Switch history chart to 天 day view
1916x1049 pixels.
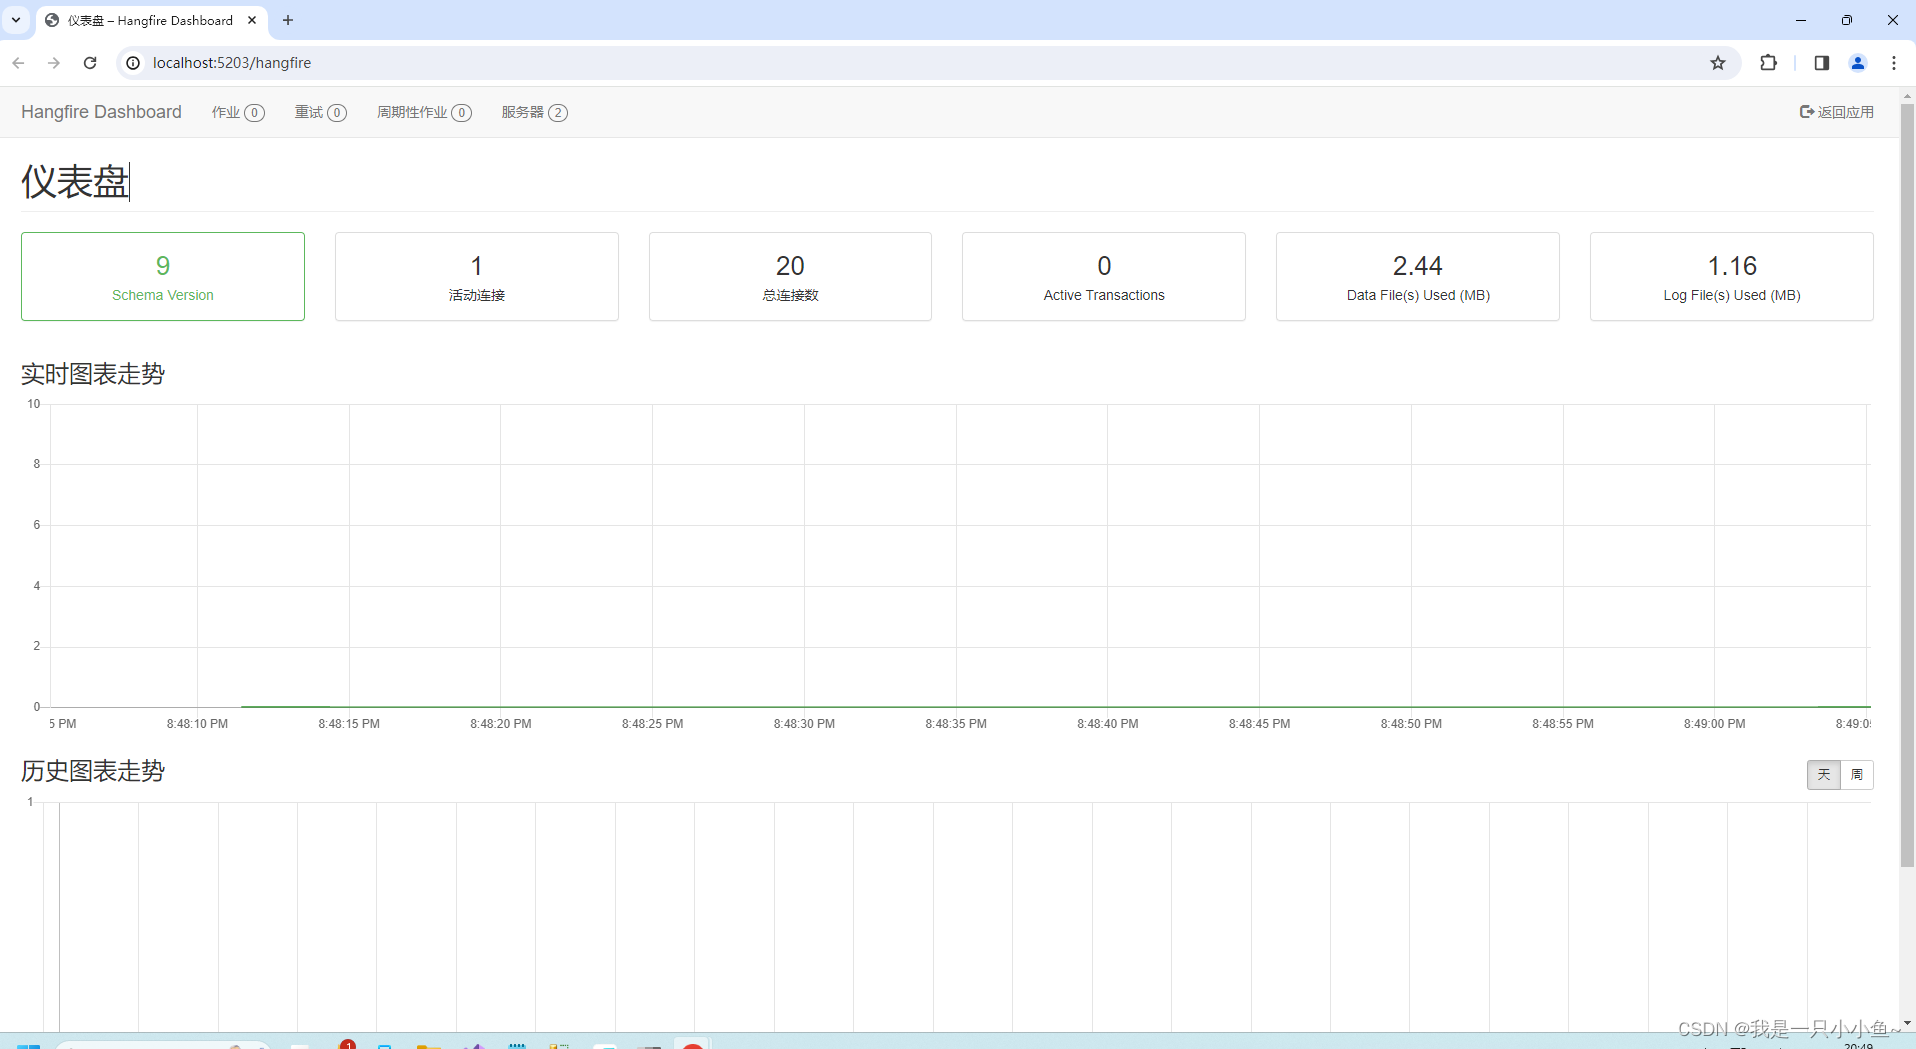1824,775
